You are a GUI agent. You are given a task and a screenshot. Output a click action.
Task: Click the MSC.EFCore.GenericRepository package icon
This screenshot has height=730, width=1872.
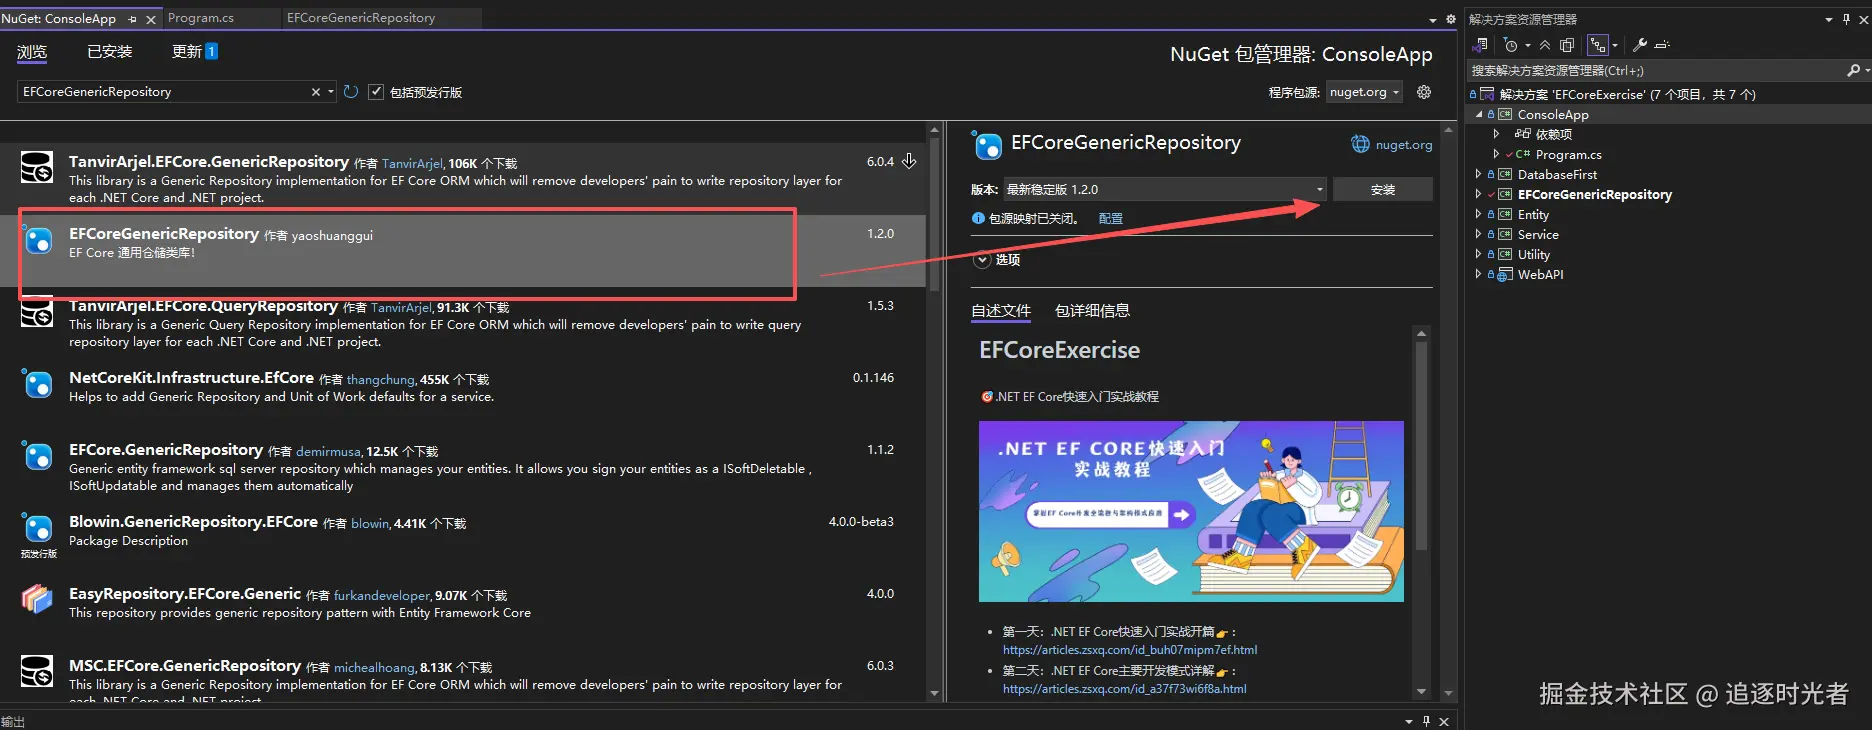coord(37,671)
